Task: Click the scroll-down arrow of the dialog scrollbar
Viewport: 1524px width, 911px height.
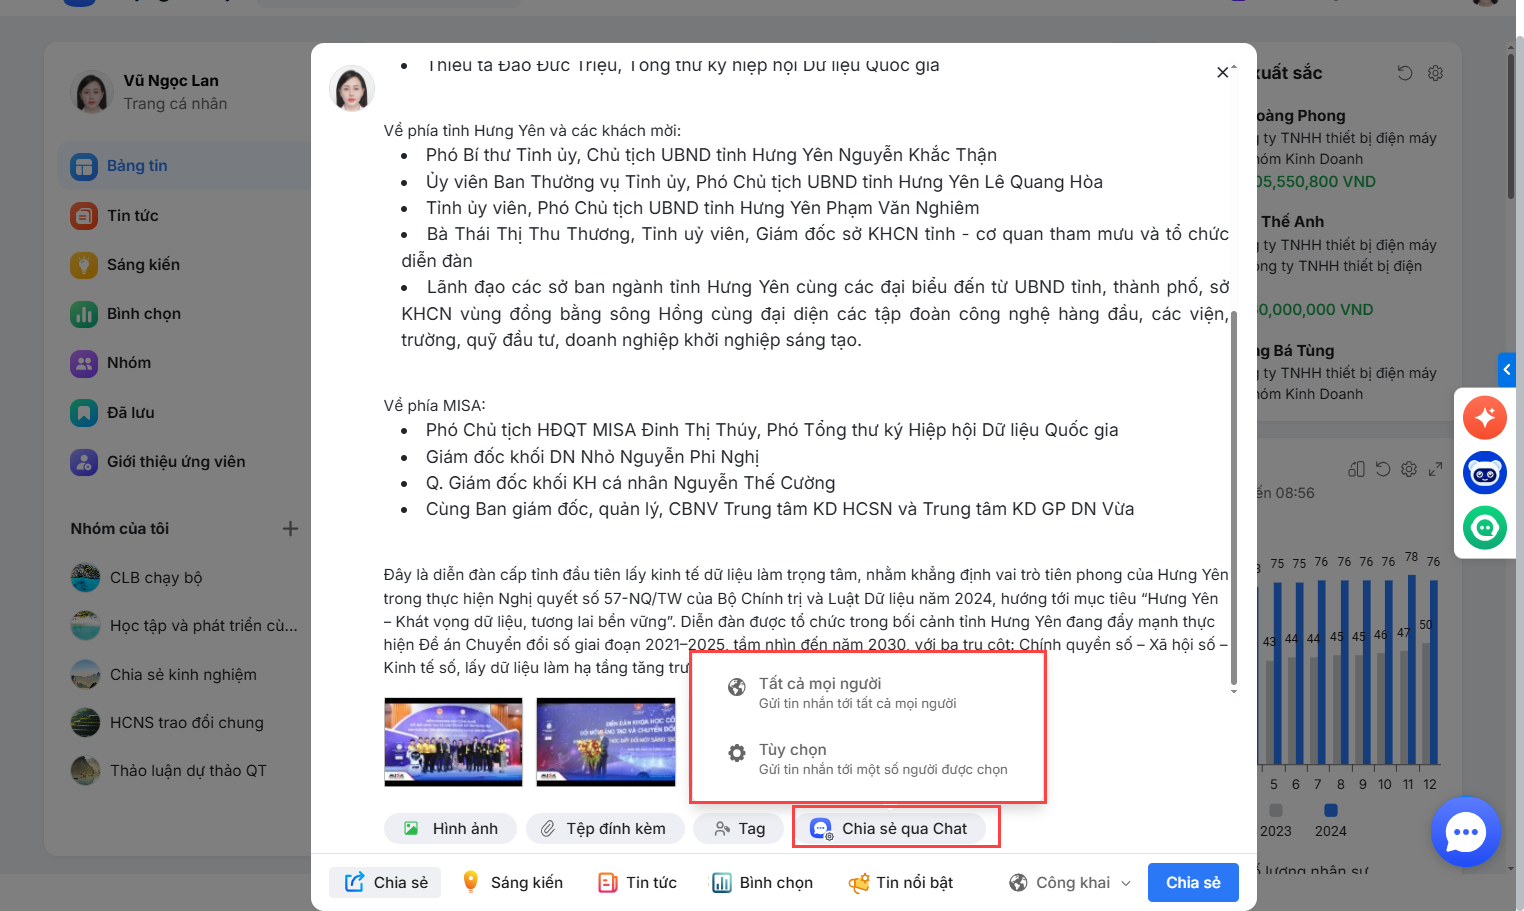Action: pyautogui.click(x=1234, y=691)
